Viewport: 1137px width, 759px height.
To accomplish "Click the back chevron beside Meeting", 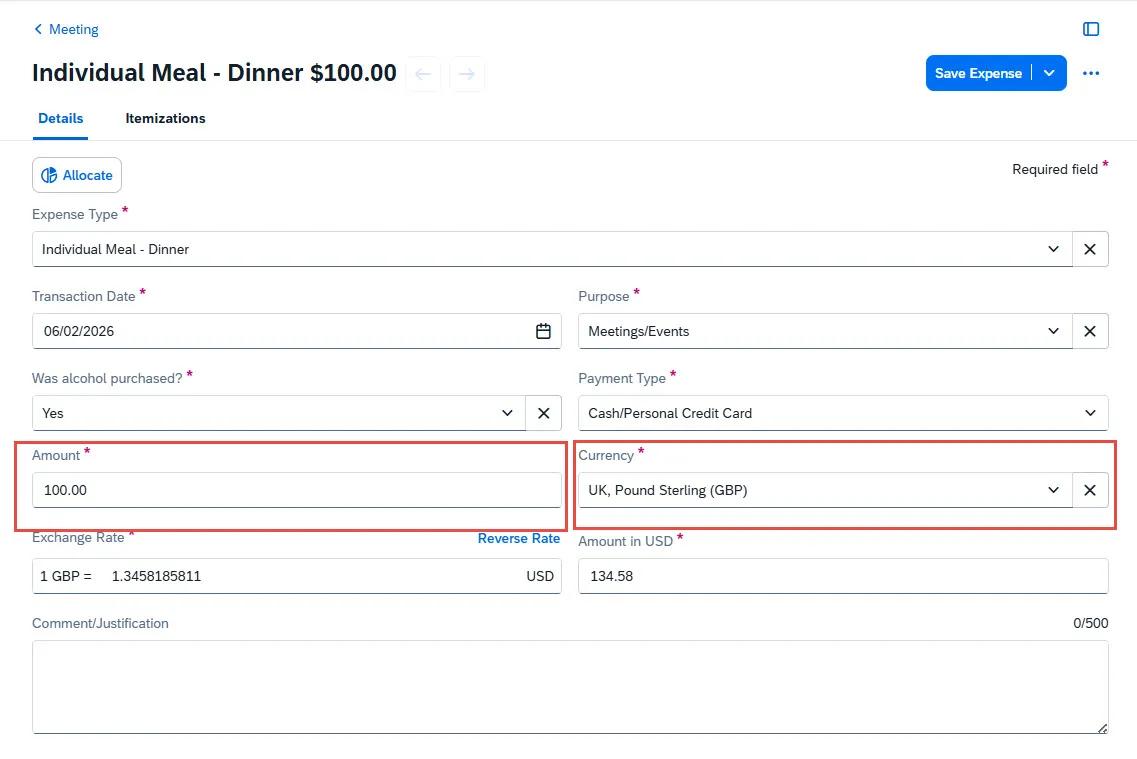I will (x=38, y=29).
